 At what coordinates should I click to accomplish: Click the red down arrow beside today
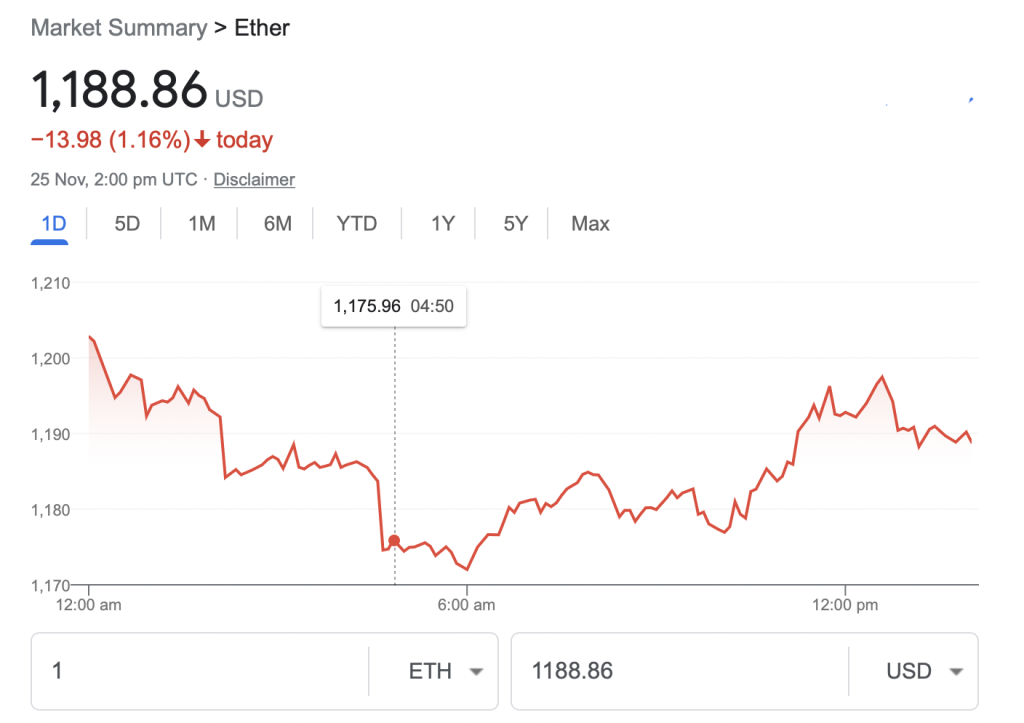202,139
